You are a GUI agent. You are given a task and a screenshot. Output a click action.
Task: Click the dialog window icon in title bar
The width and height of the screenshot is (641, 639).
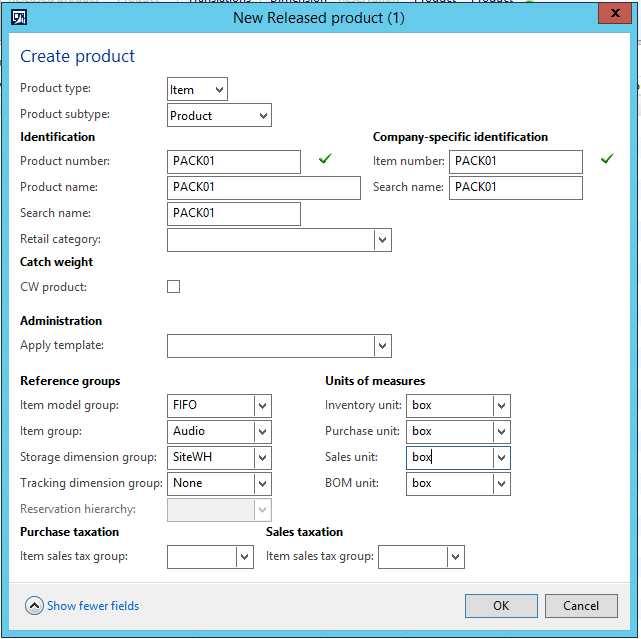click(19, 17)
